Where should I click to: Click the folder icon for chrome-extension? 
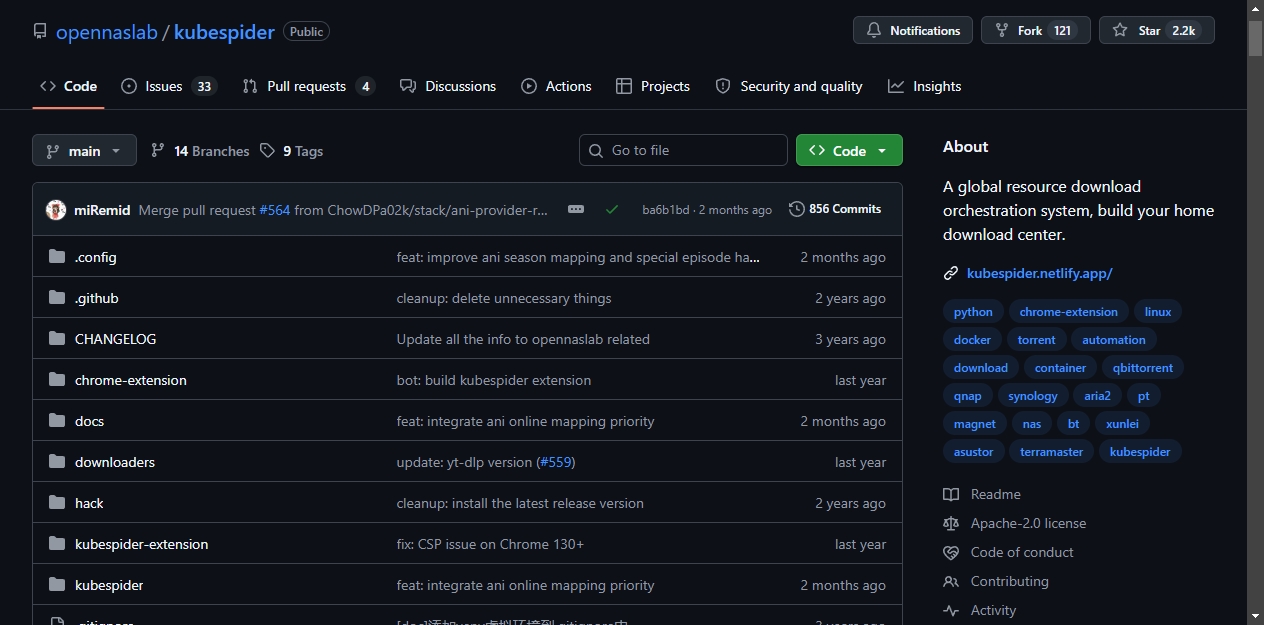[57, 380]
